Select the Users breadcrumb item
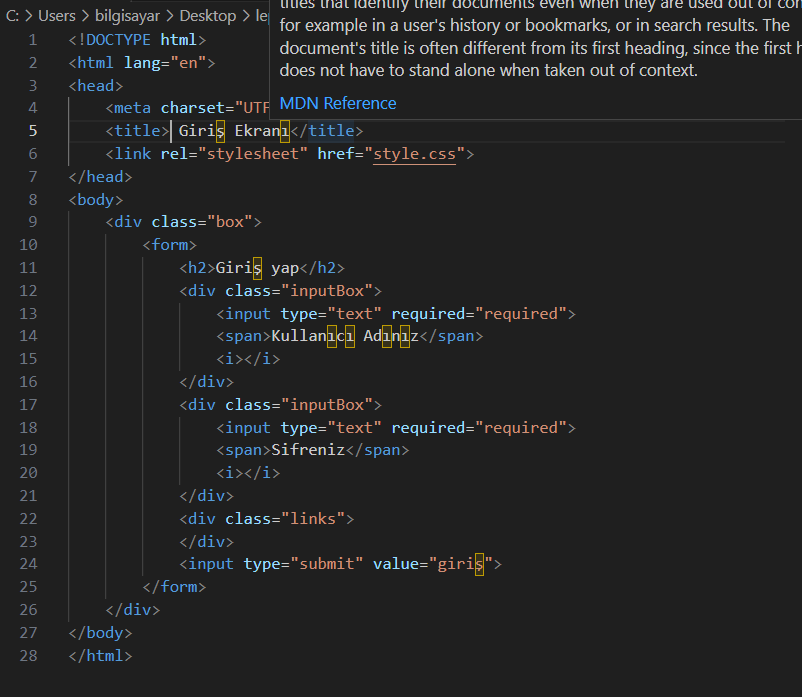The image size is (802, 697). (56, 15)
